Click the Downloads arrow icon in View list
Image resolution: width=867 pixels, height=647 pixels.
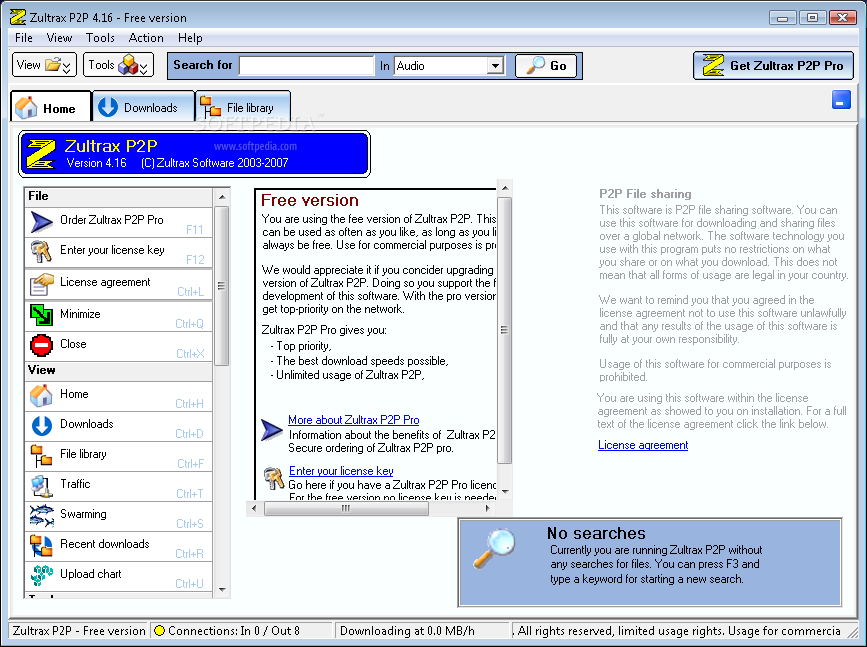pyautogui.click(x=41, y=425)
